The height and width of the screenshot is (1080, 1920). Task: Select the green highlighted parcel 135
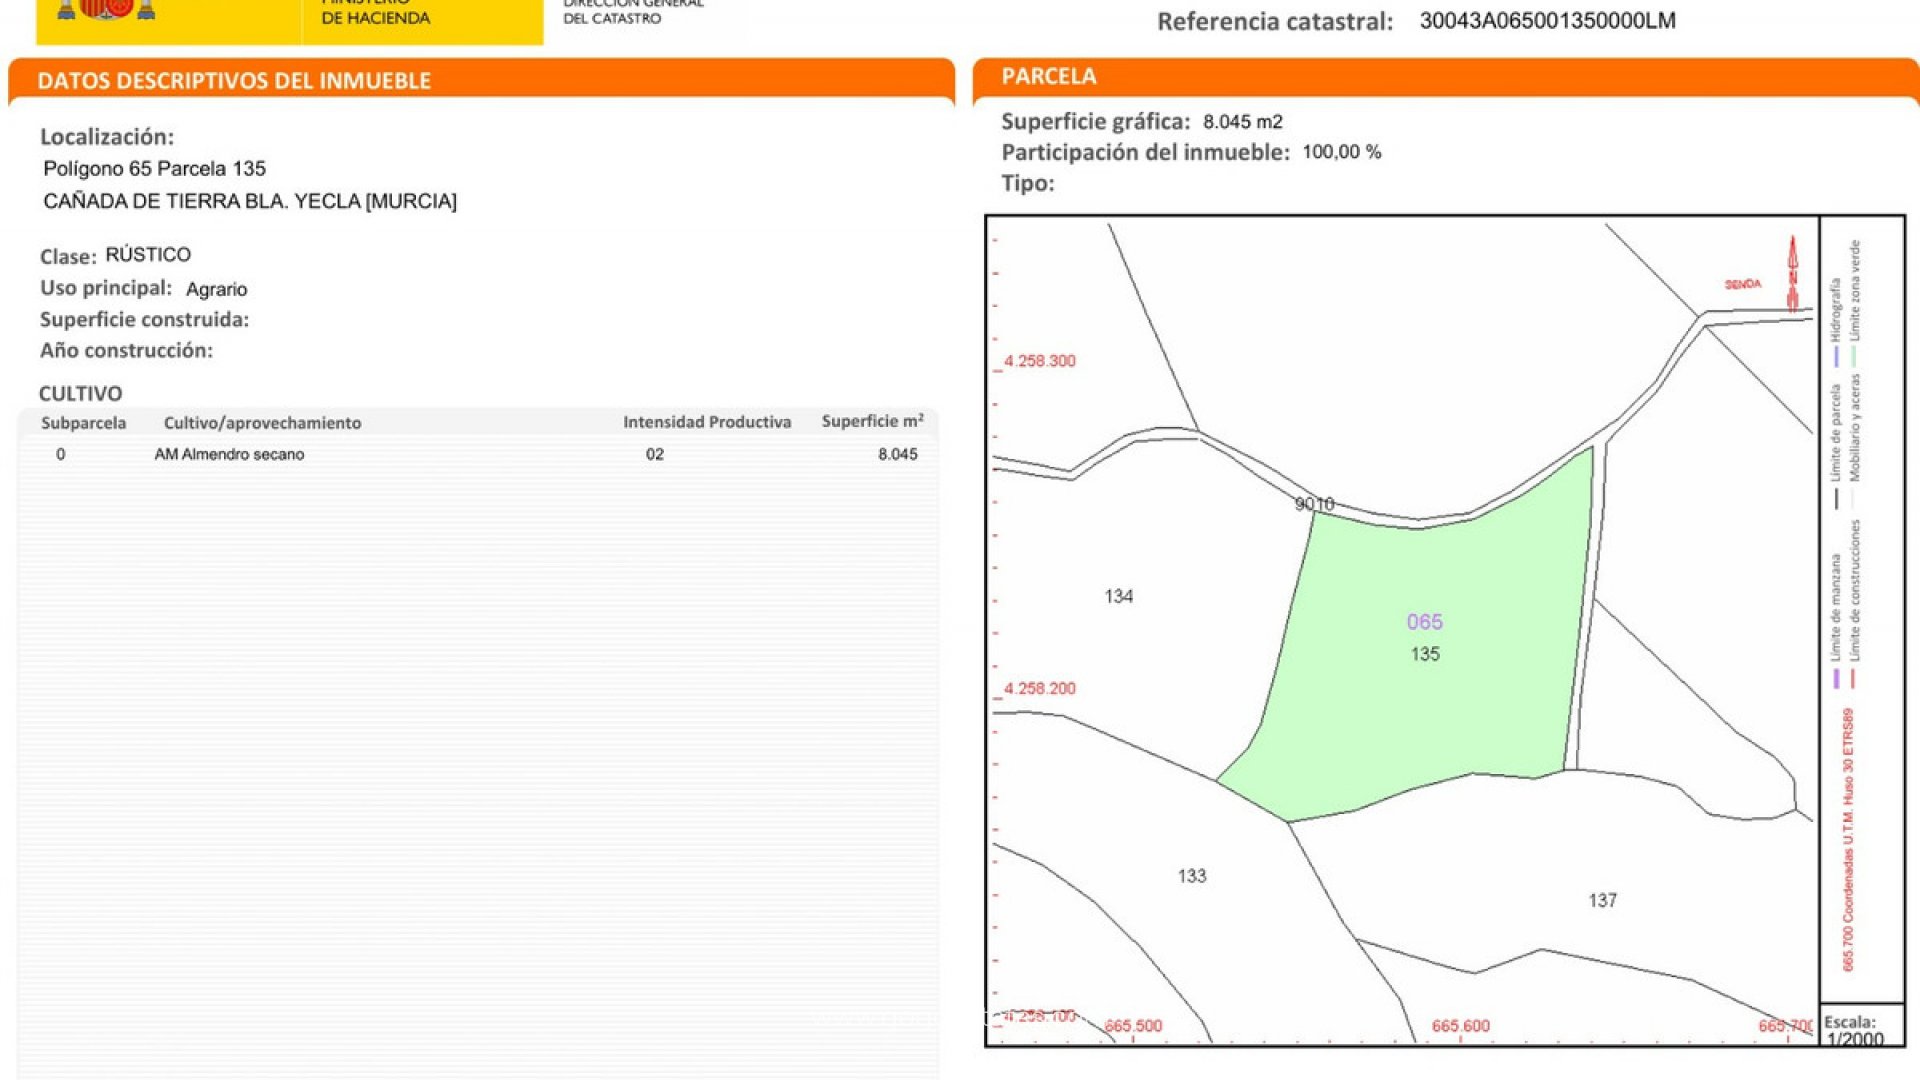(1425, 655)
